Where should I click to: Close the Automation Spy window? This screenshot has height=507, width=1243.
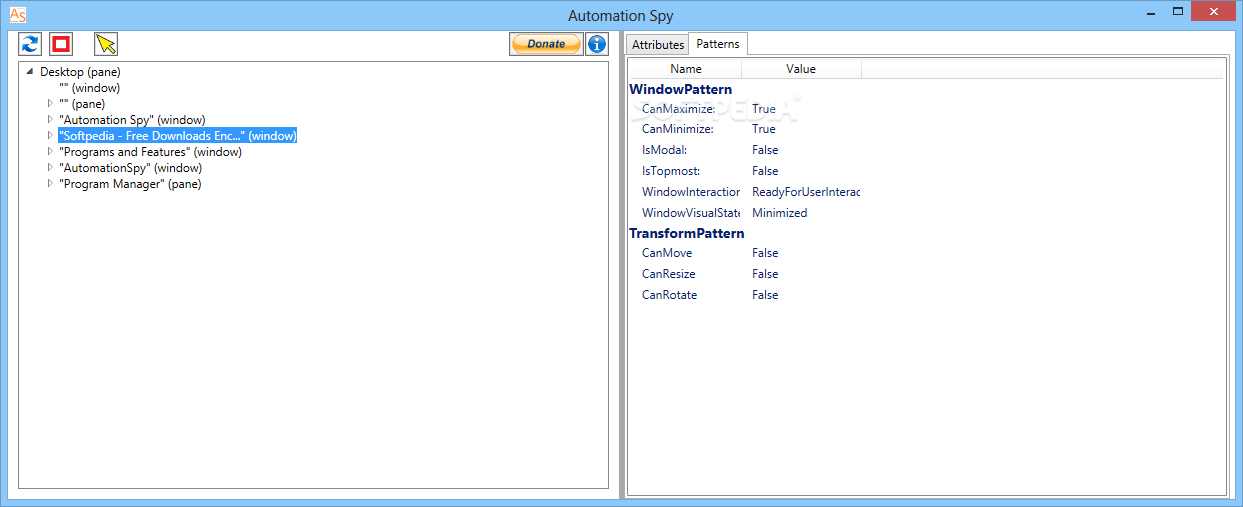point(1215,11)
